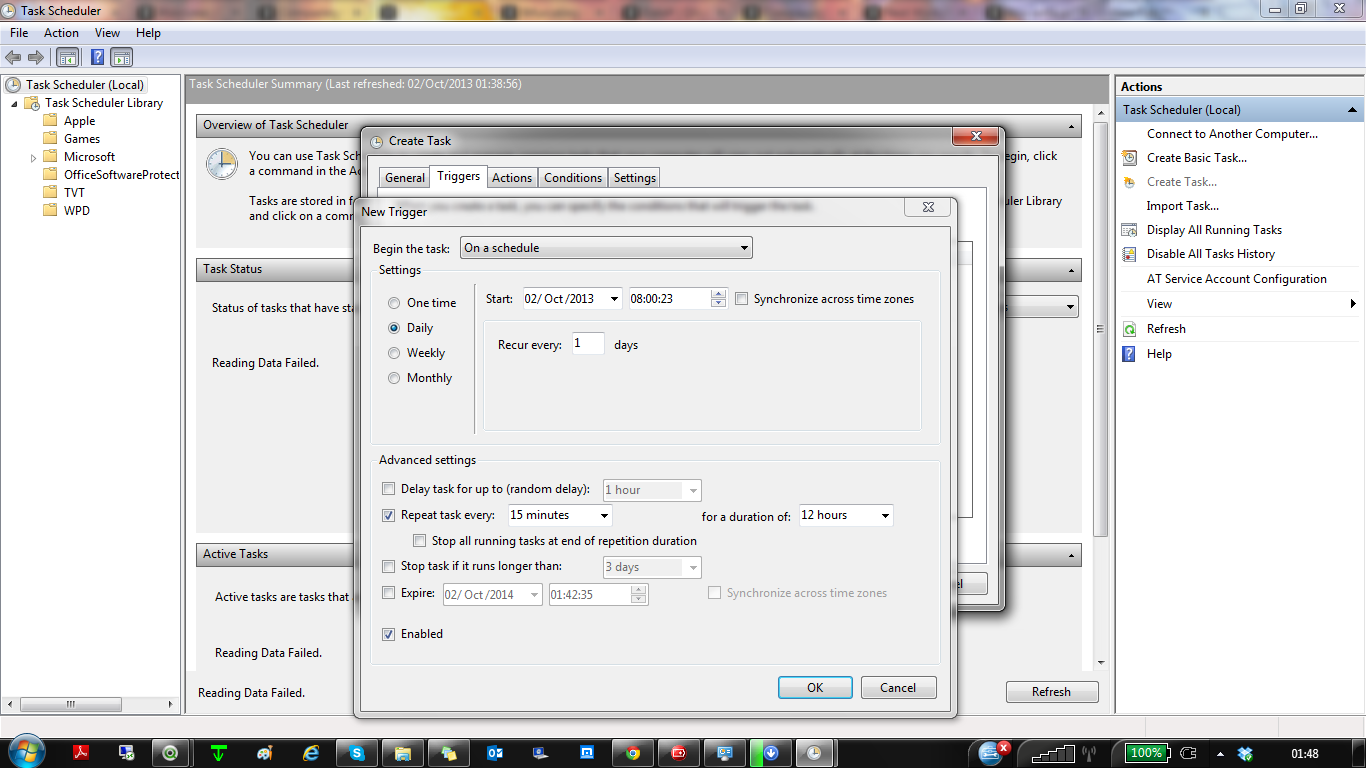The image size is (1366, 768).
Task: Check Stop task if it runs longer than
Action: pos(389,566)
